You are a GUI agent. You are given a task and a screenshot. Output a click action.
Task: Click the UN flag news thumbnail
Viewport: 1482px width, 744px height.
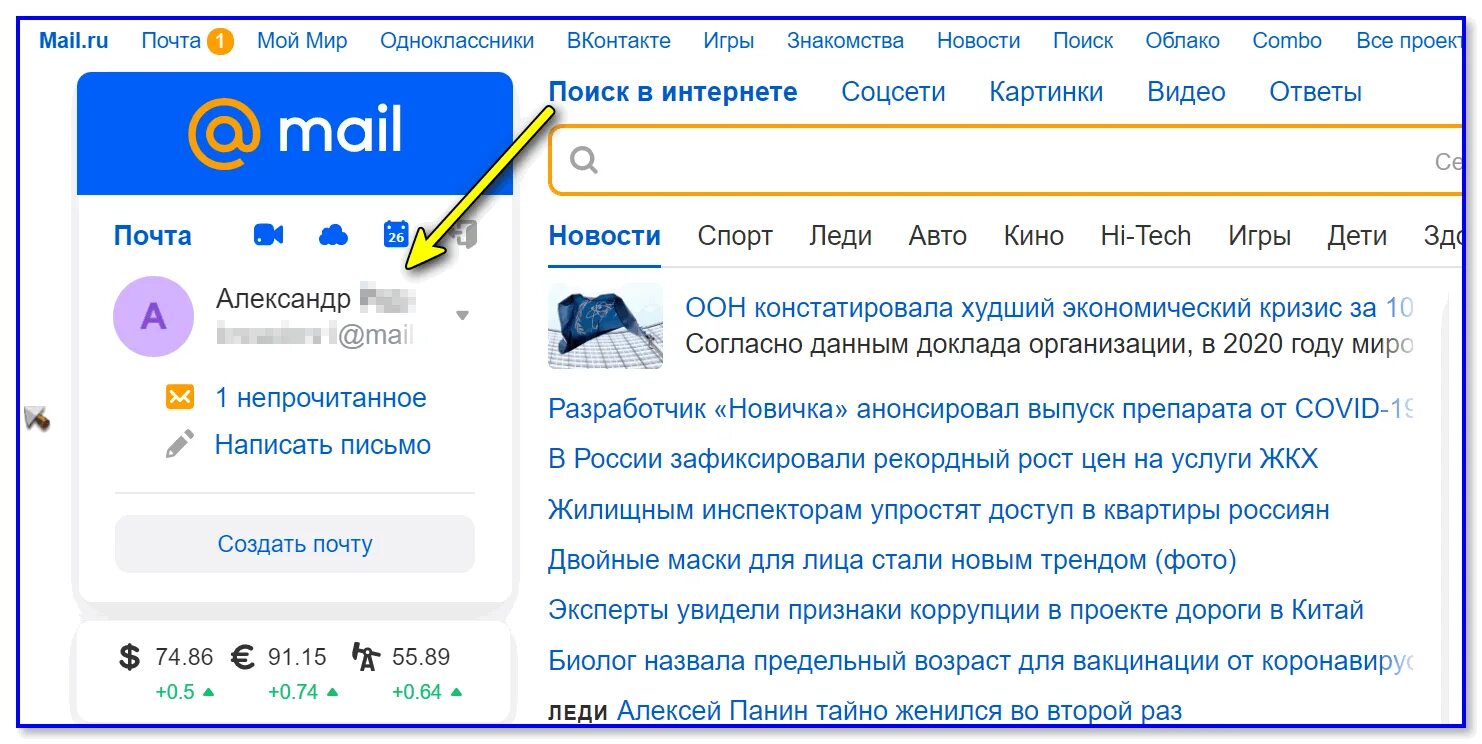(x=605, y=325)
